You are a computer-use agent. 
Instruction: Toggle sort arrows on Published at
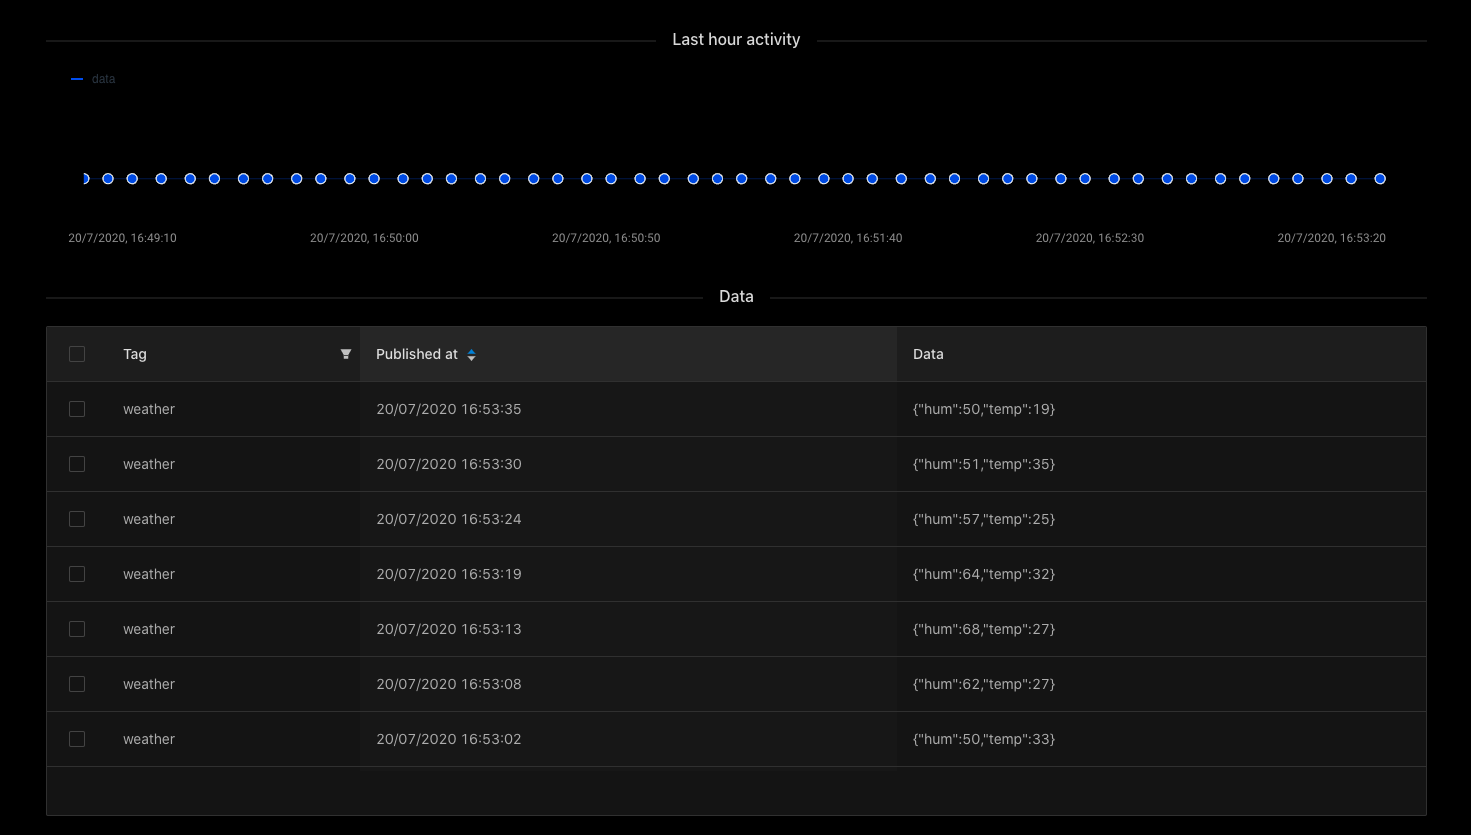(471, 355)
